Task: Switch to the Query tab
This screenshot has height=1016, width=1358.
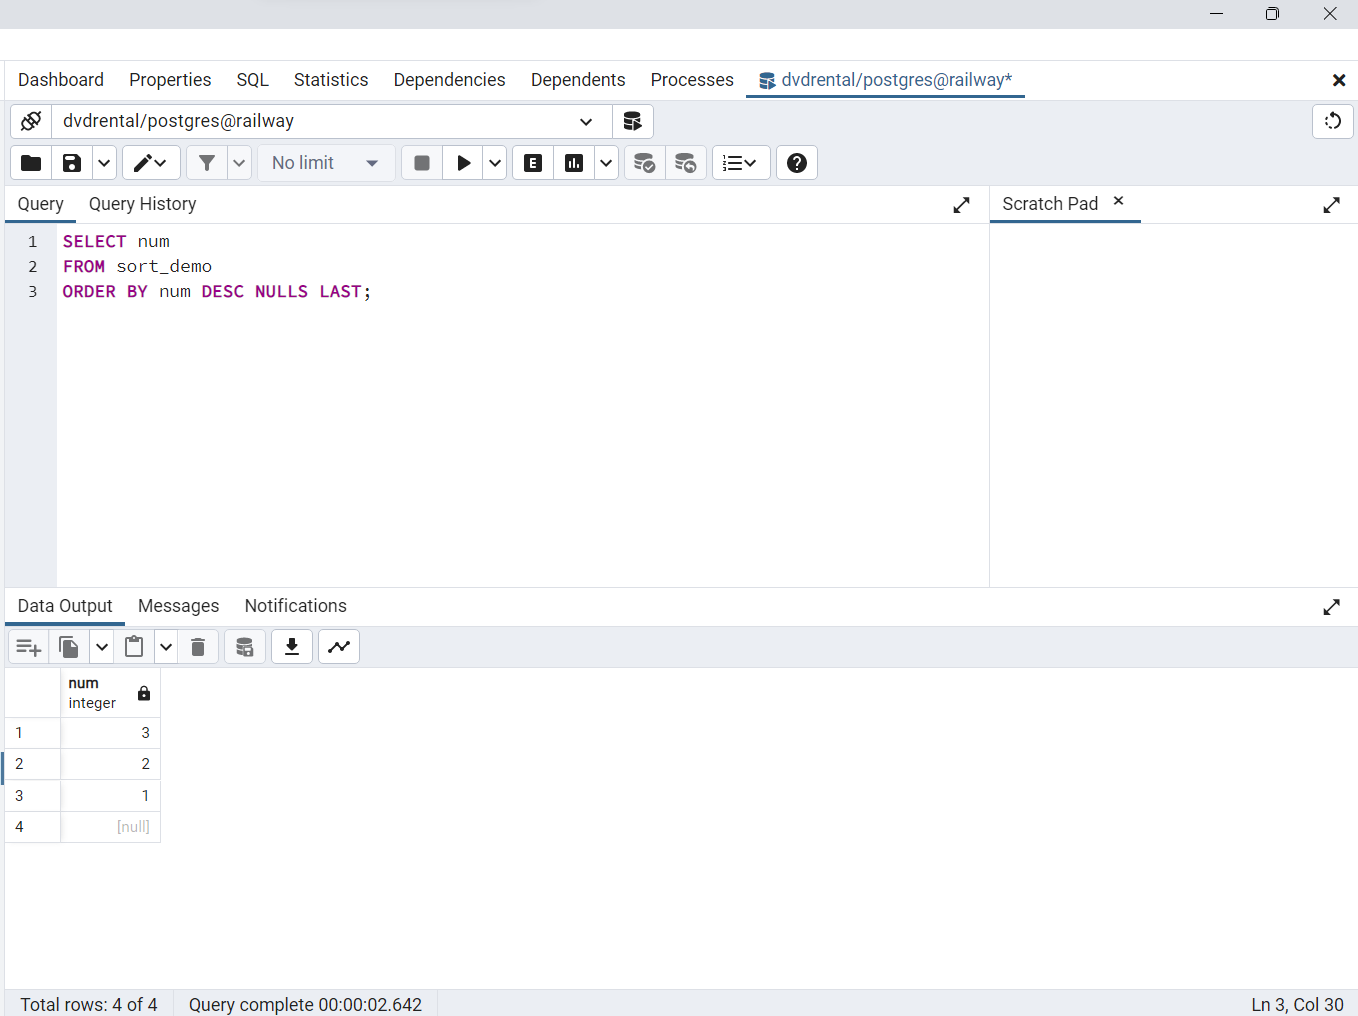Action: coord(41,204)
